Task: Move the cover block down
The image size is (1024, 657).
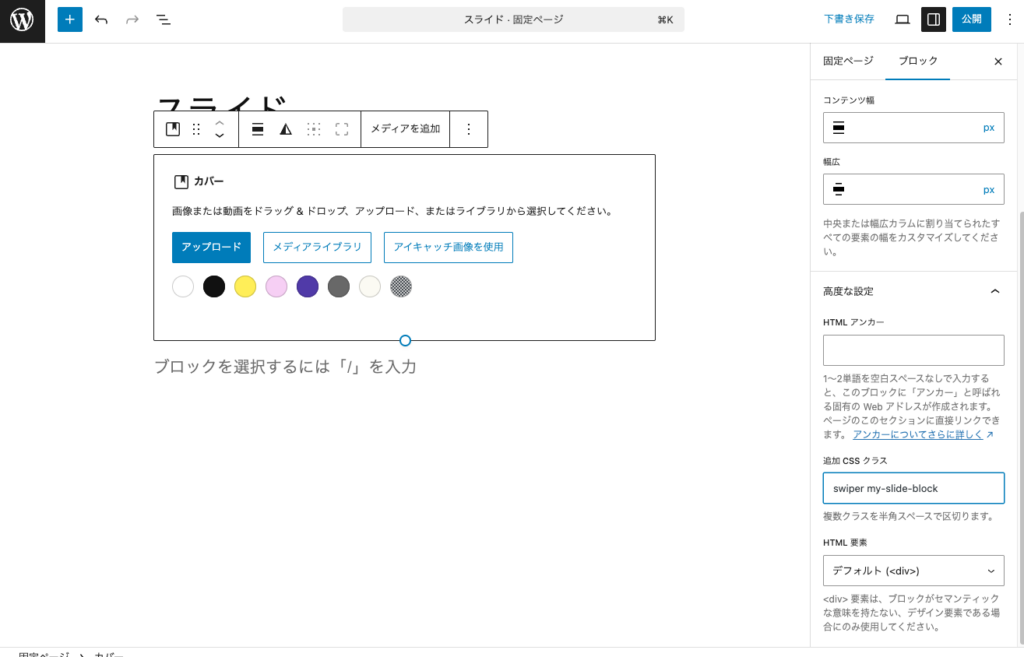Action: pos(219,134)
